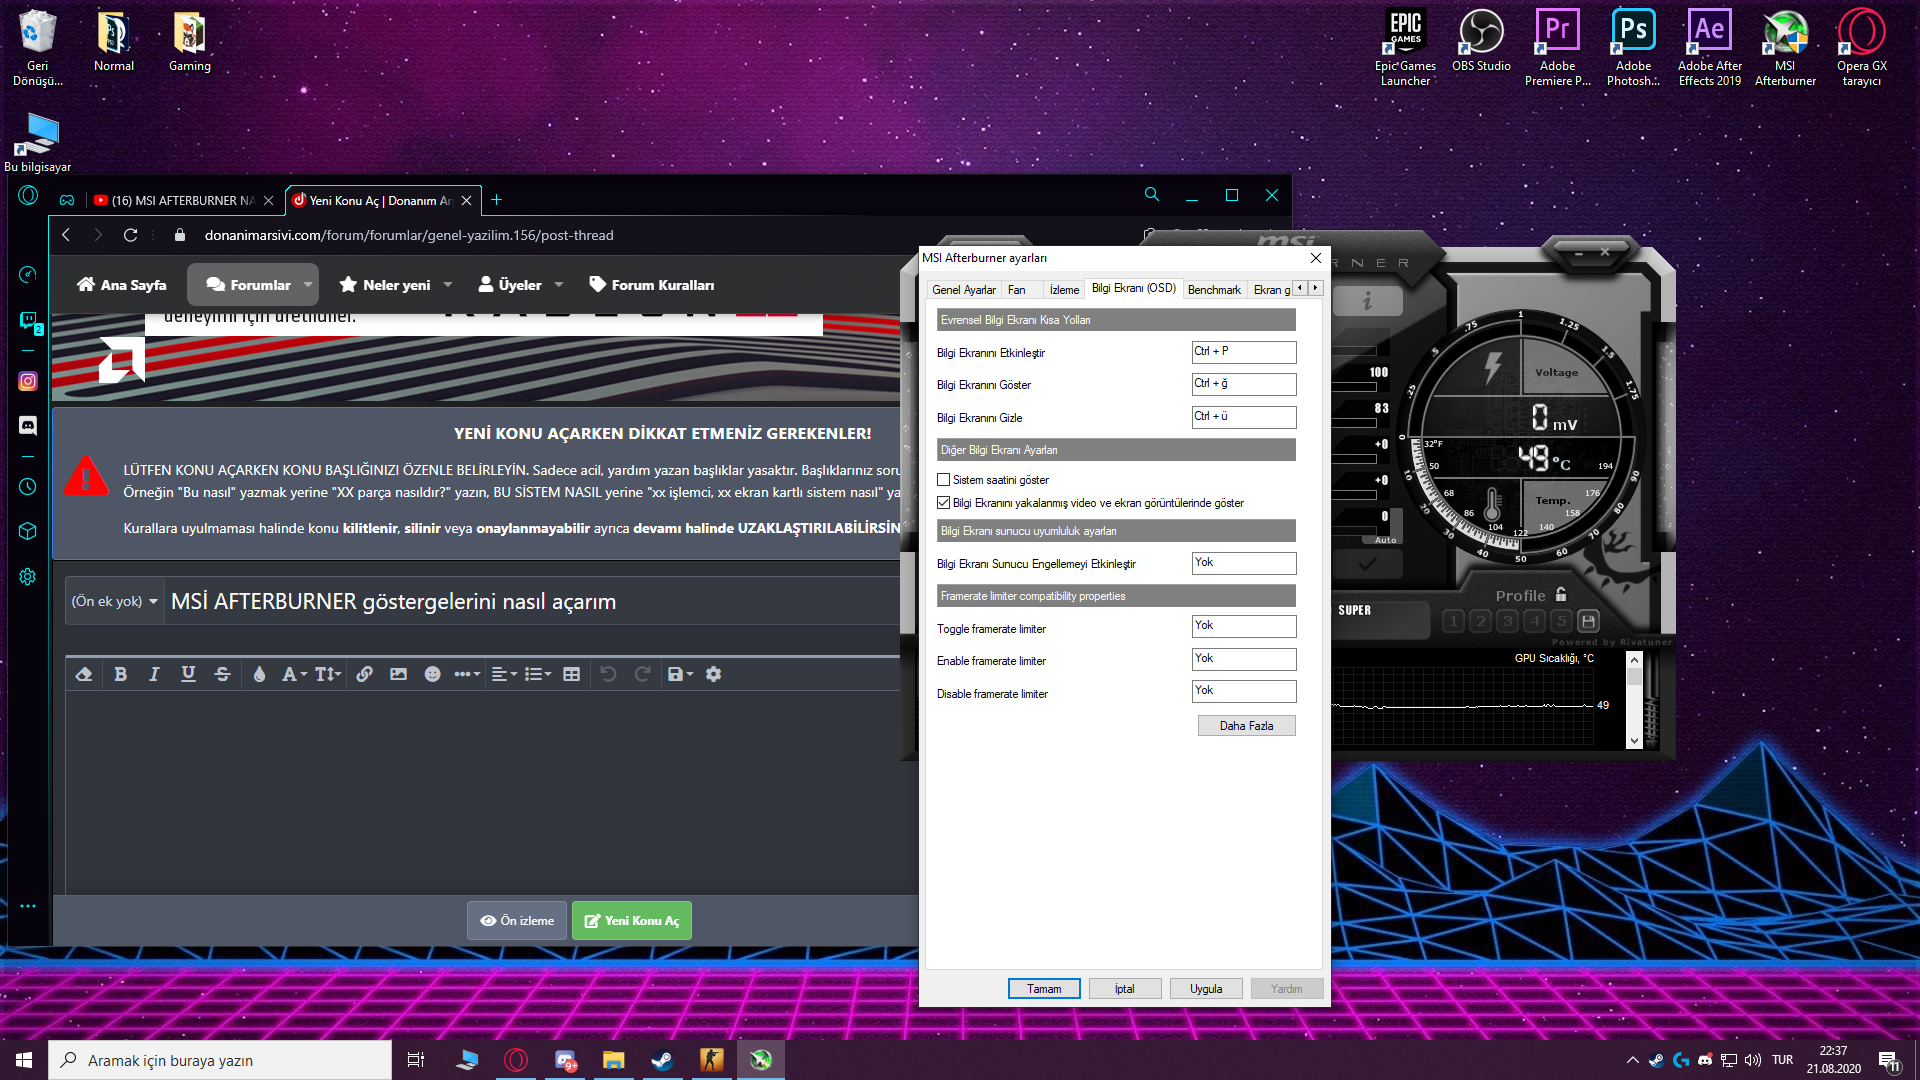Toggle bold formatting in forum editor
Image resolution: width=1920 pixels, height=1080 pixels.
(120, 675)
